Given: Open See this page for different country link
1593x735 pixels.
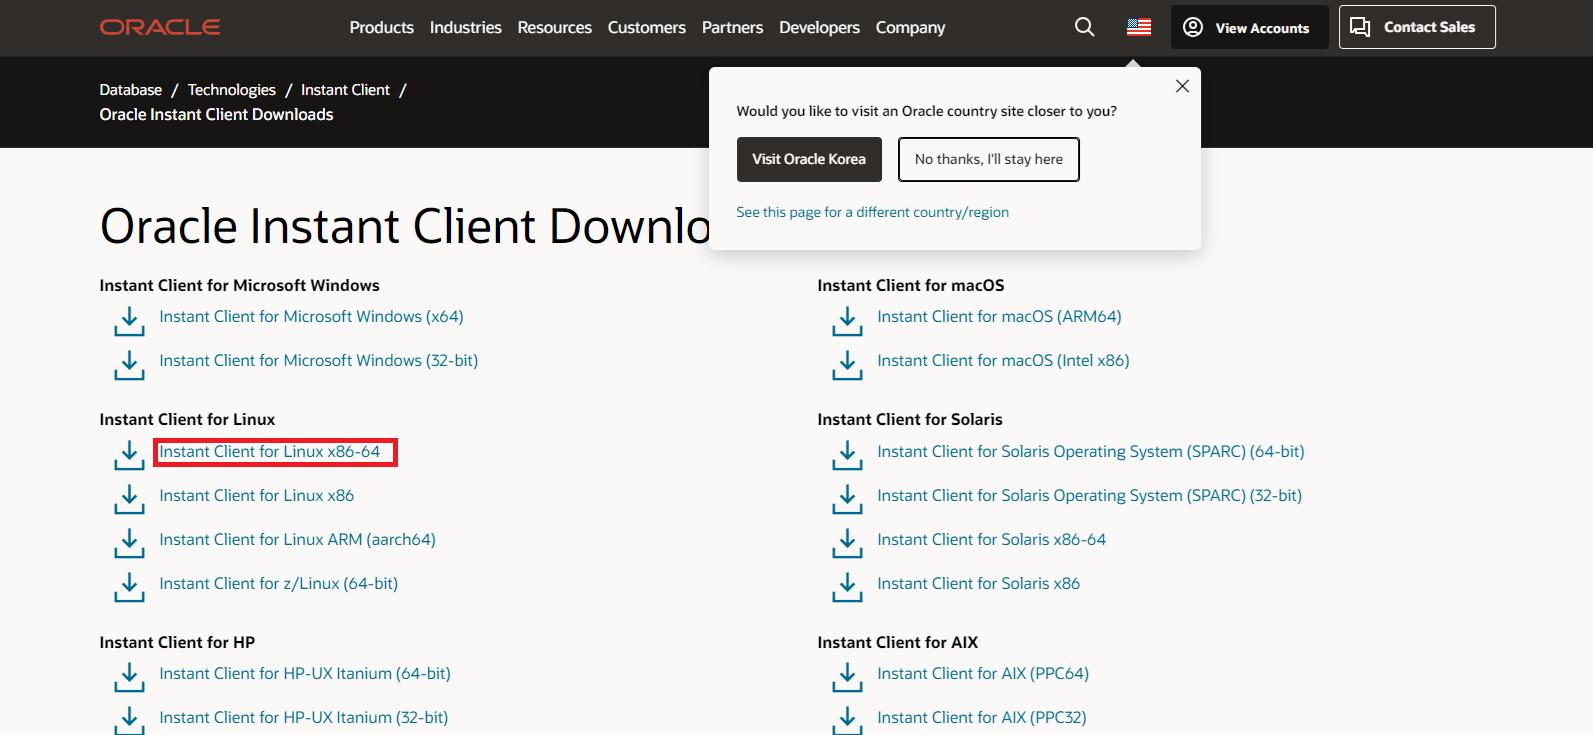Looking at the screenshot, I should [x=872, y=212].
